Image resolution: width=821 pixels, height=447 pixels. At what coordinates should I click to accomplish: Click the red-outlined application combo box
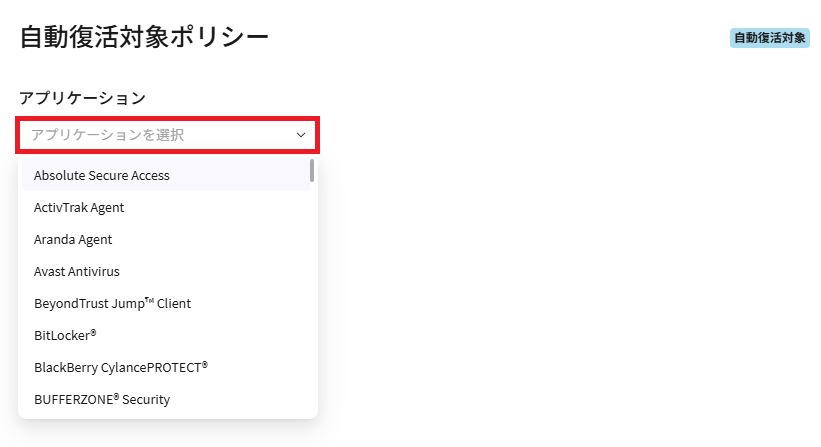167,135
